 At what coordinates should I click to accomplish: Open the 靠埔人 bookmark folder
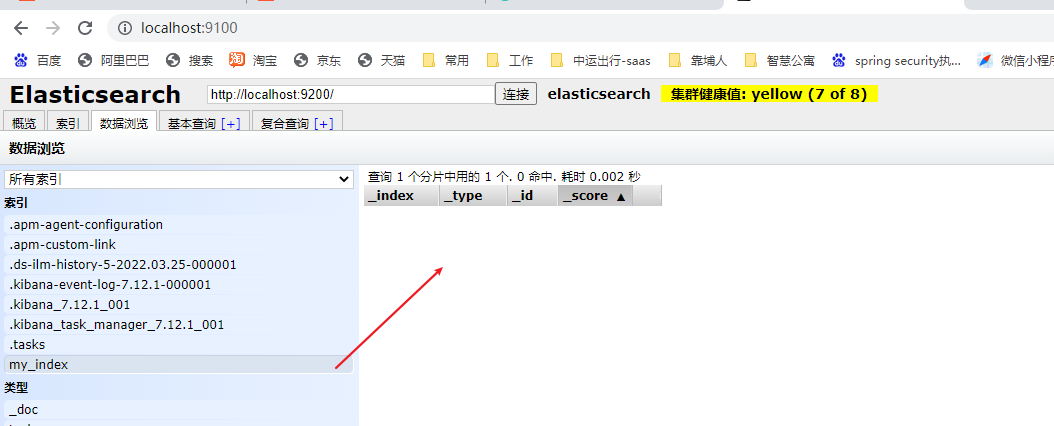click(x=698, y=60)
